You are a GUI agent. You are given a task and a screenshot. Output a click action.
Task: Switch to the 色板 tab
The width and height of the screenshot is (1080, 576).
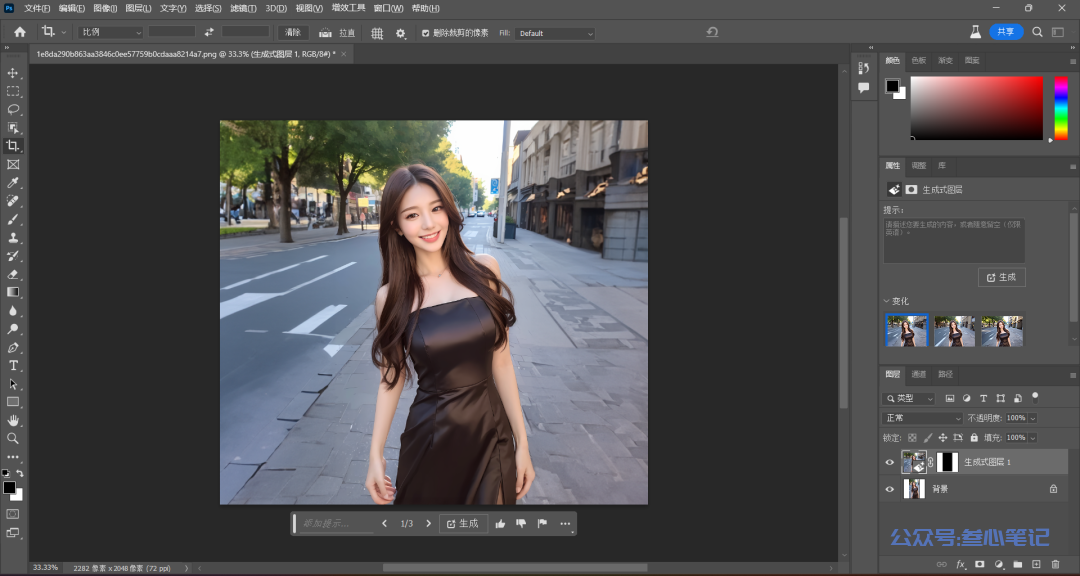click(x=919, y=61)
